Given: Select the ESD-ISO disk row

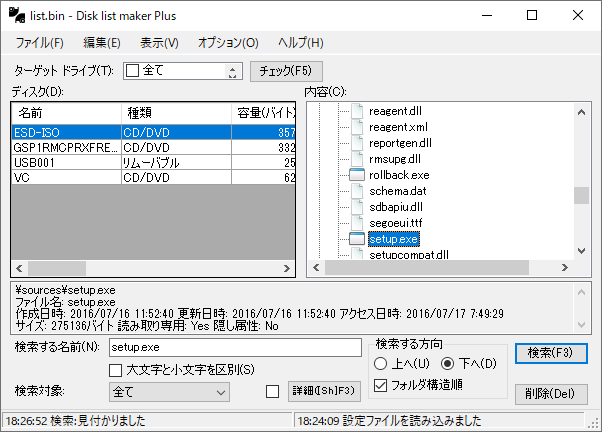Looking at the screenshot, I should pyautogui.click(x=154, y=132).
